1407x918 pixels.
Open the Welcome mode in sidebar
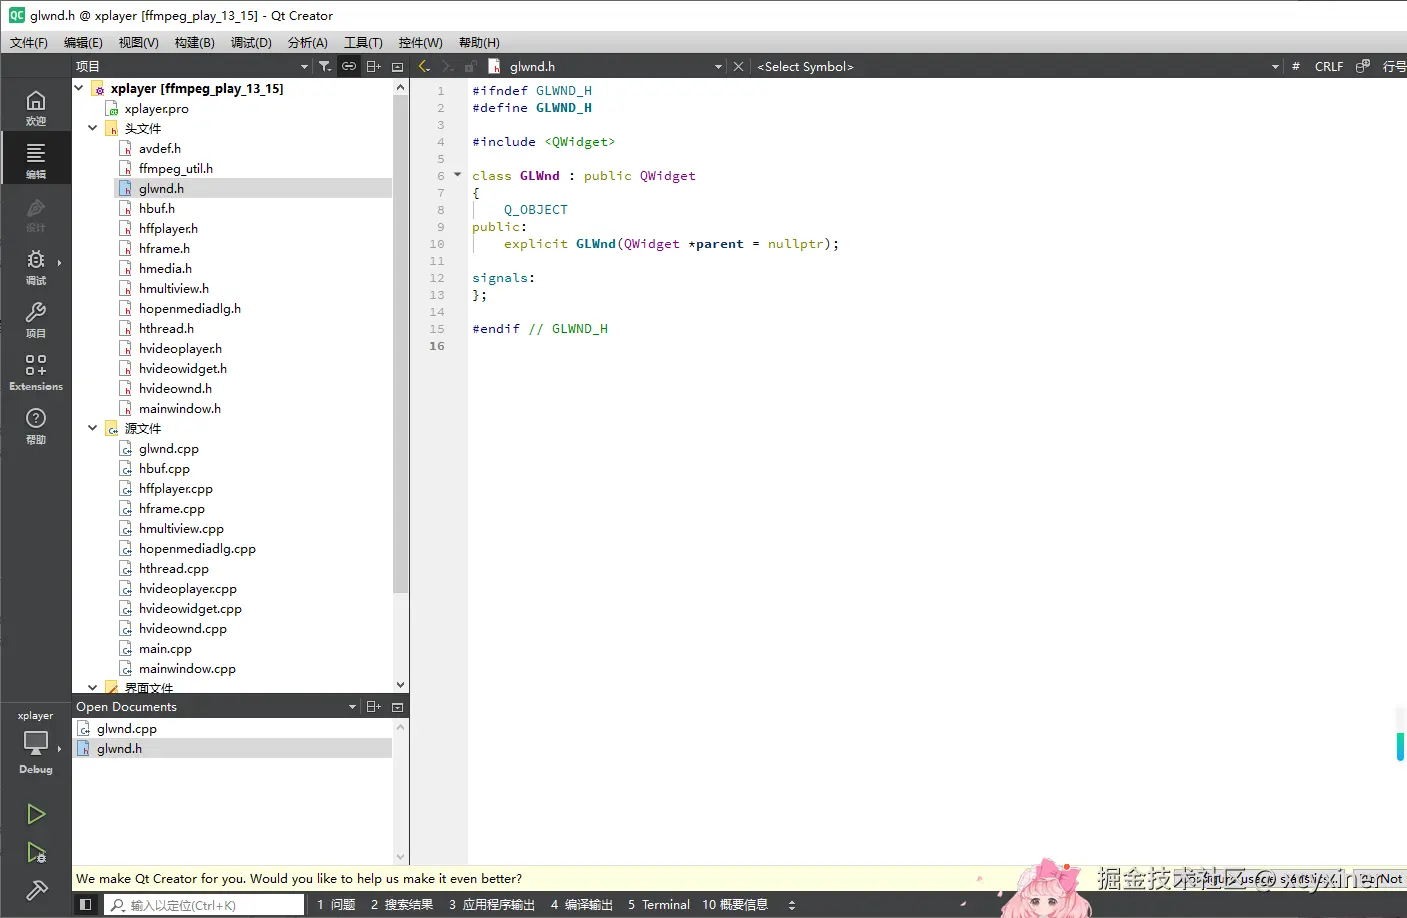click(x=36, y=106)
